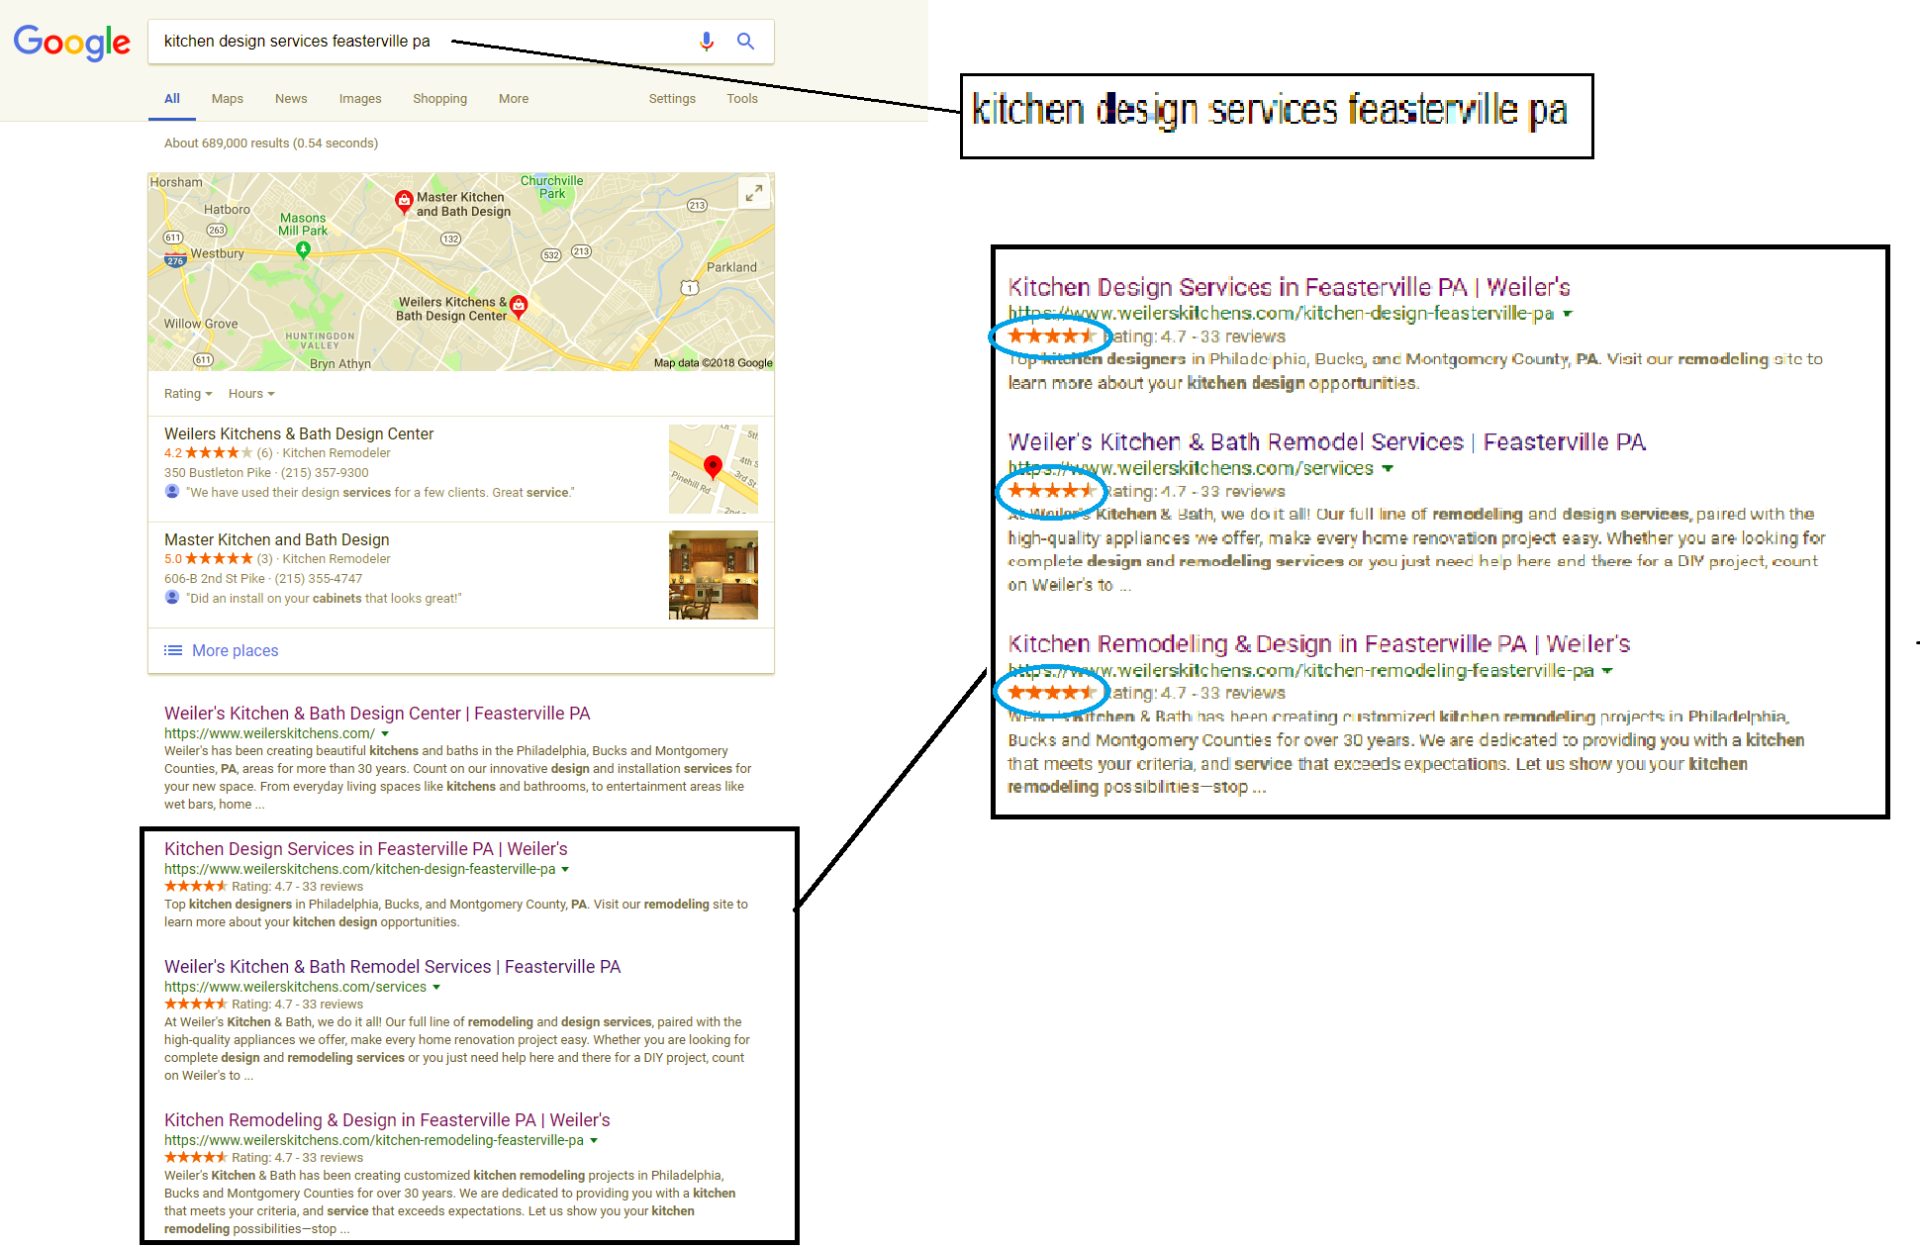
Task: Click kitchen photo thumbnail for Master Kitchen listing
Action: click(x=713, y=575)
